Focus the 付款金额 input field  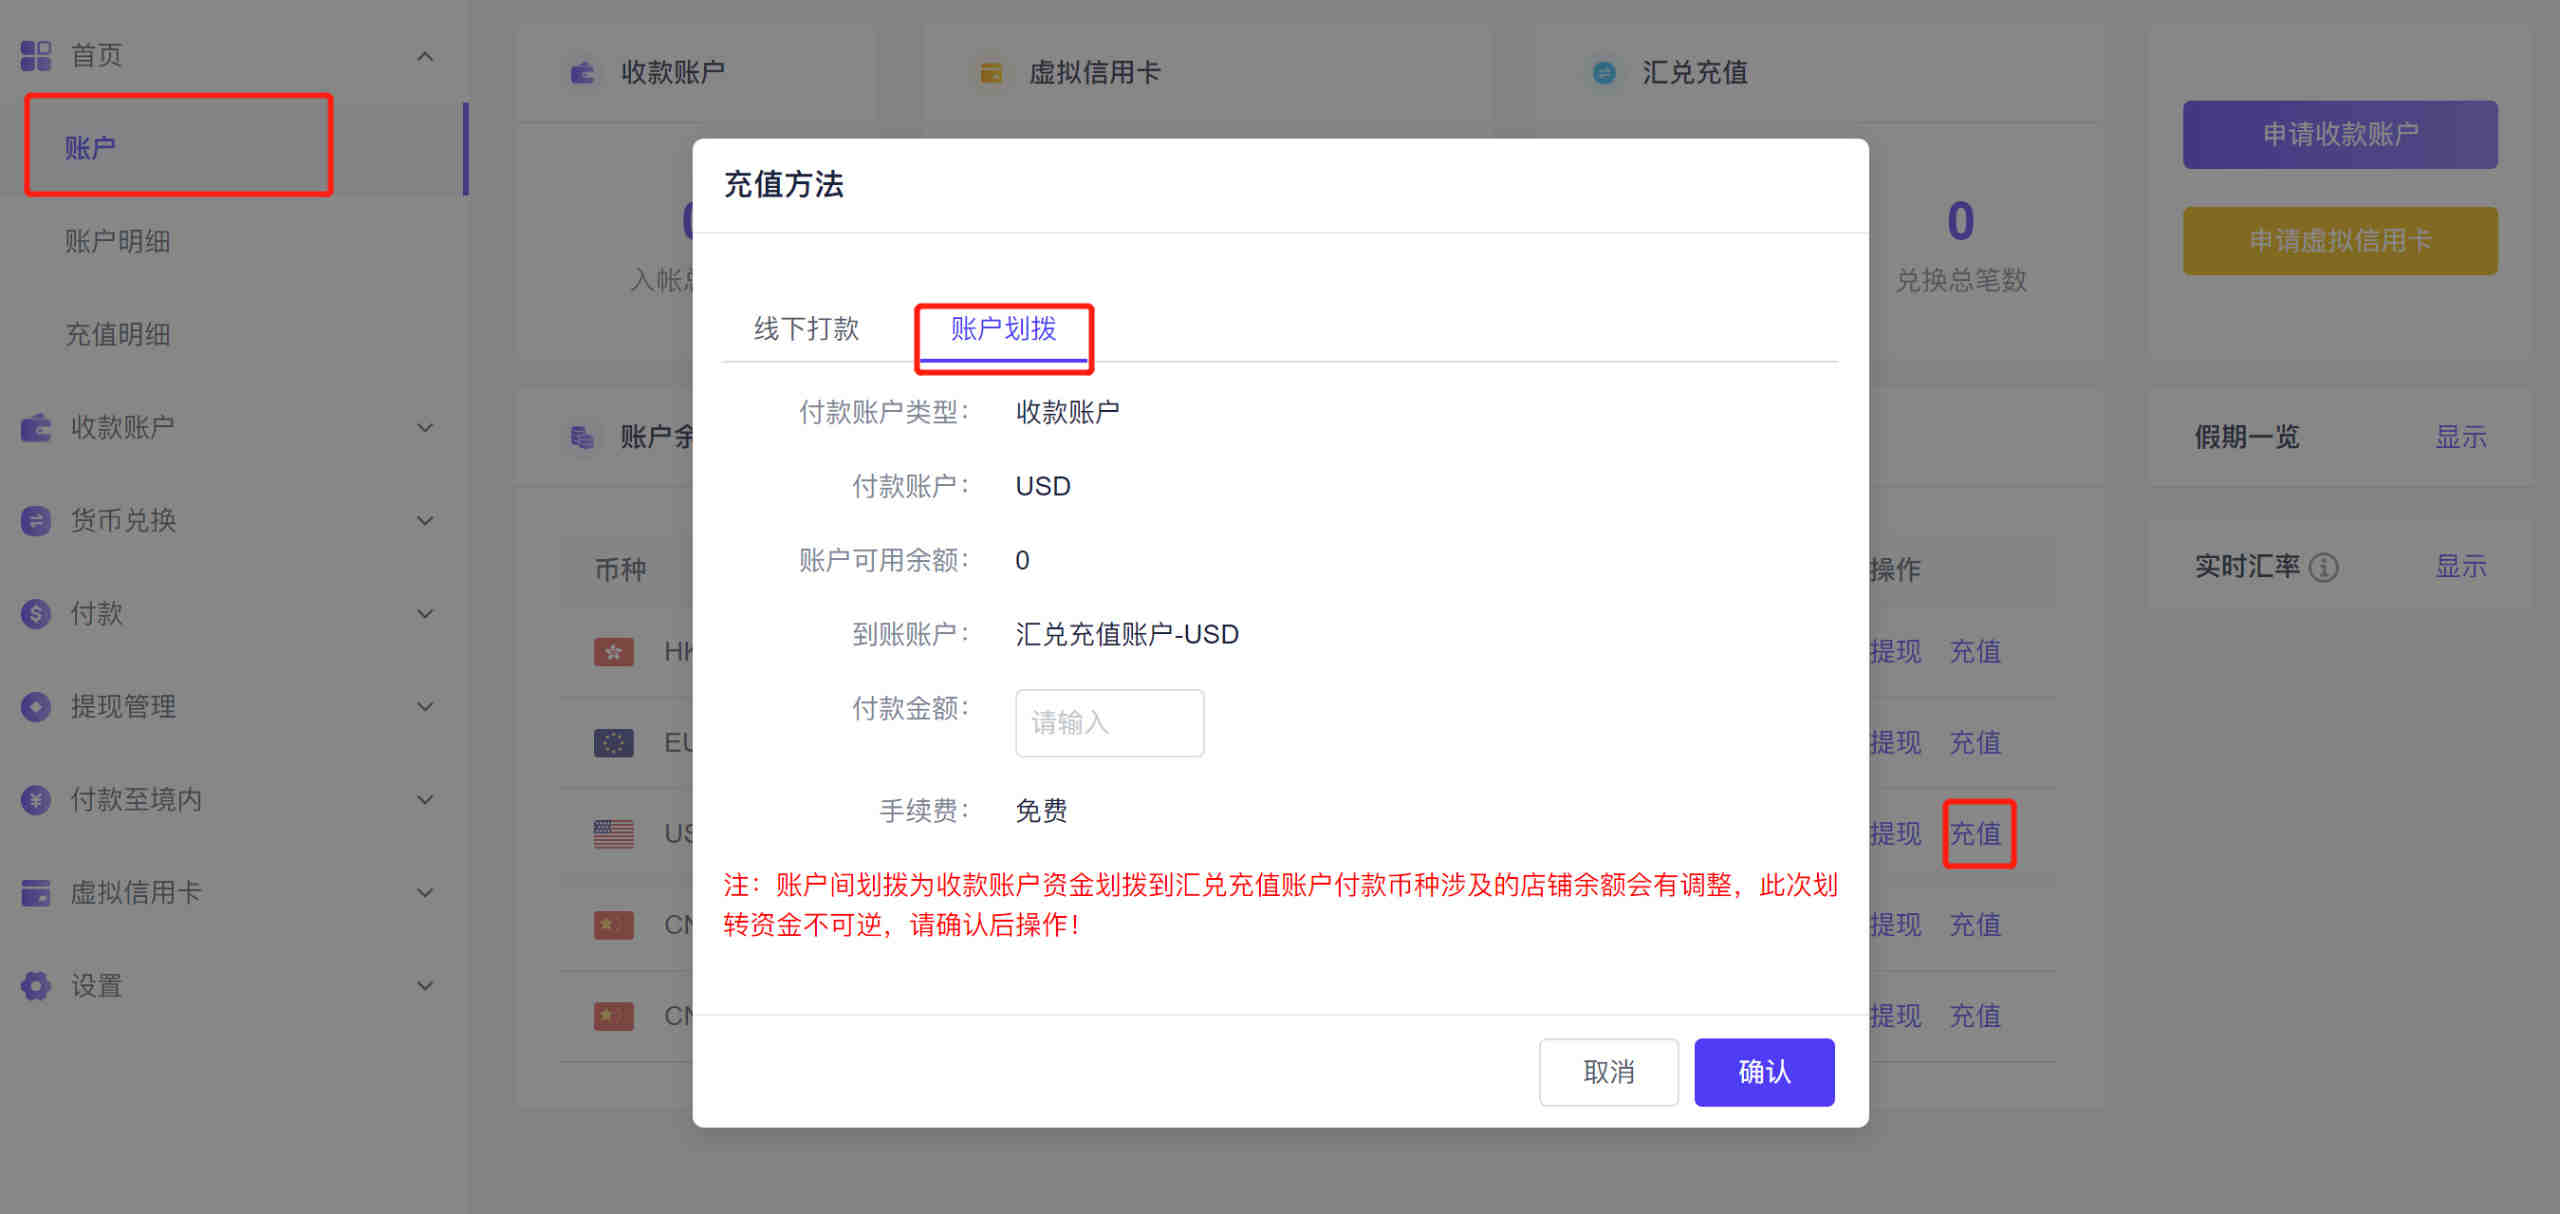(x=1109, y=723)
